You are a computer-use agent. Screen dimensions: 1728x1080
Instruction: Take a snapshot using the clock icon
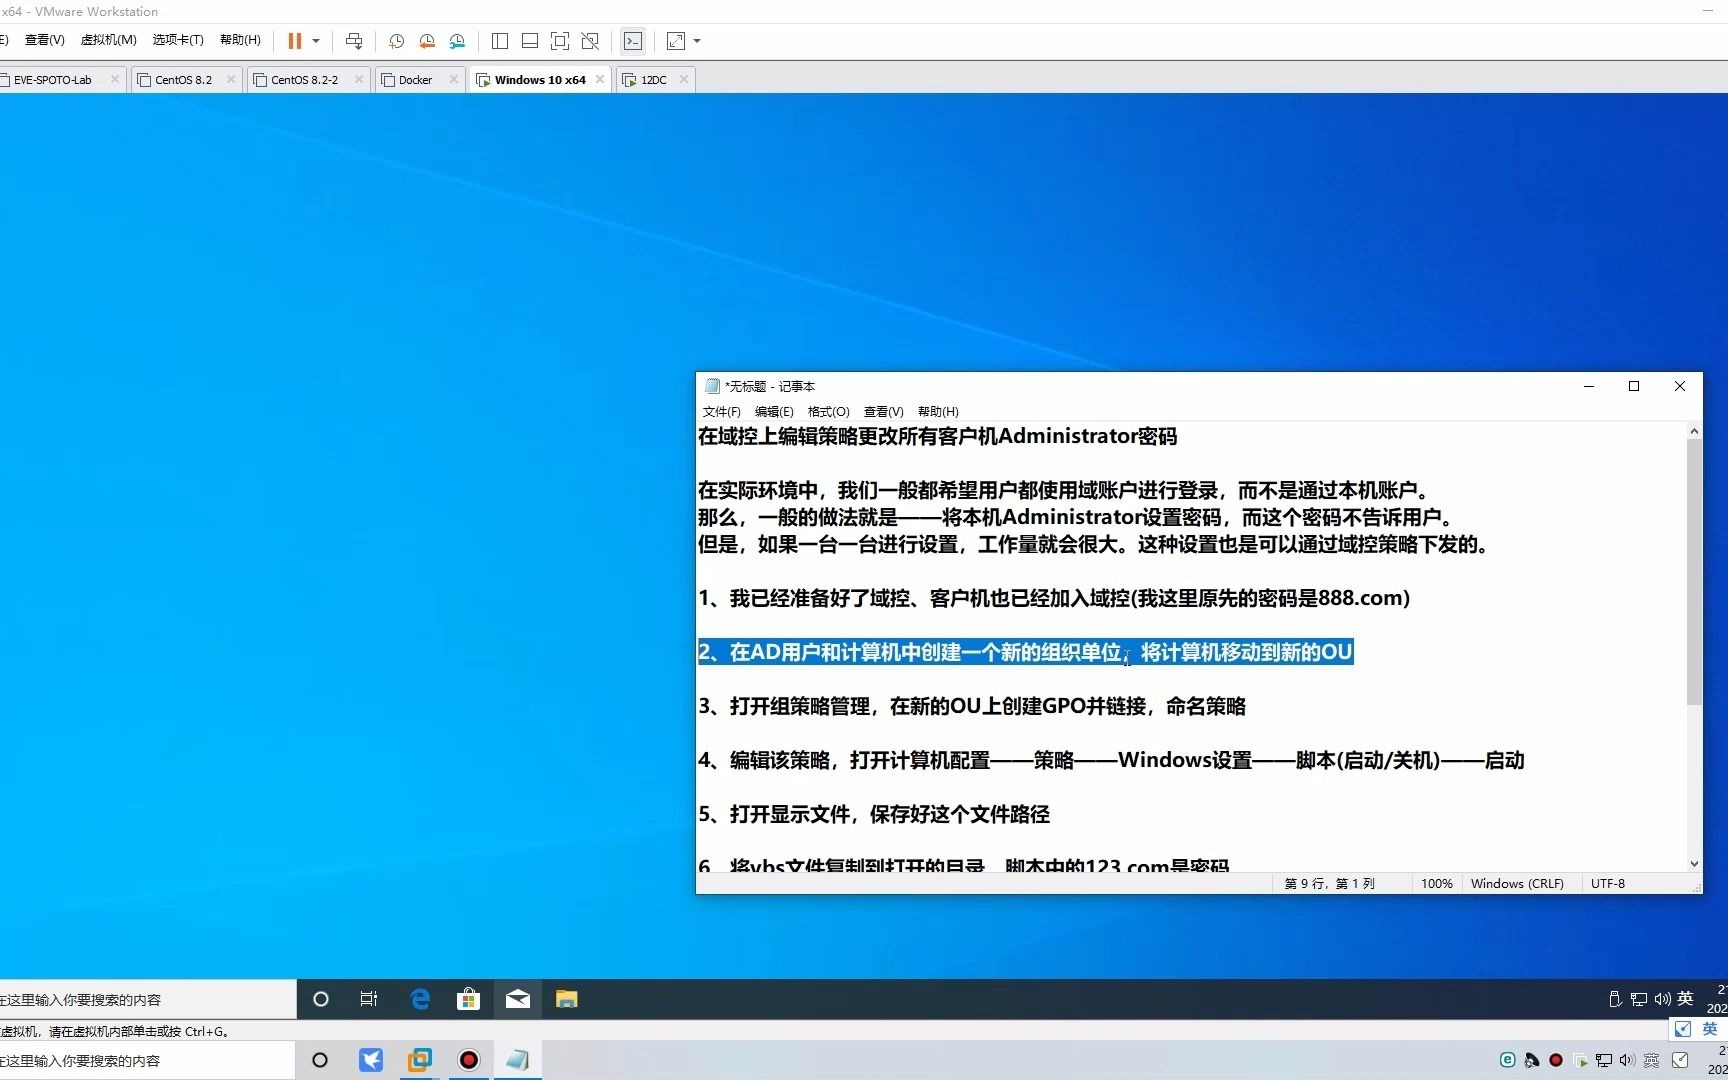(396, 41)
